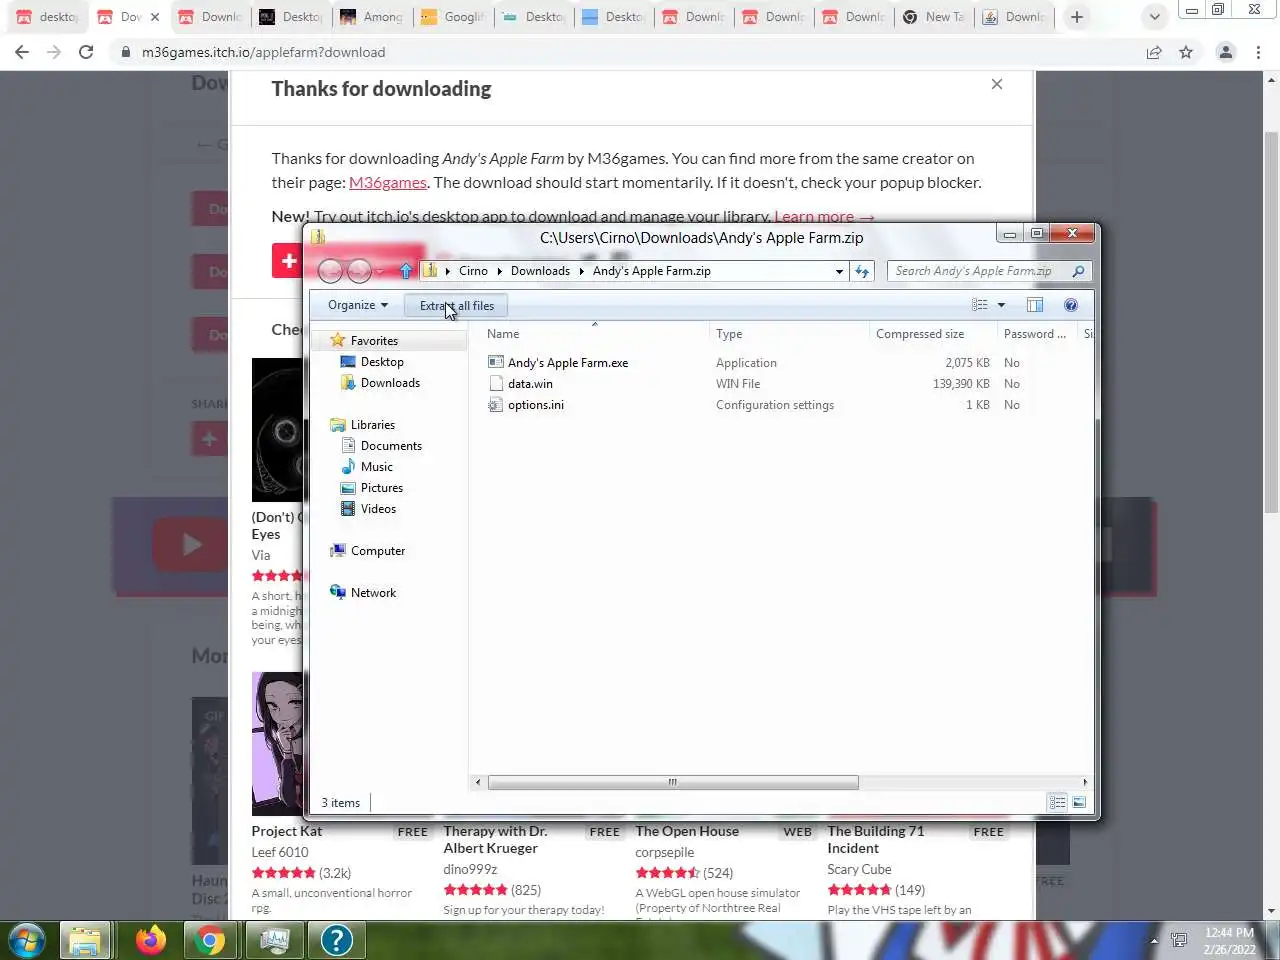Click the refresh button beside address bar in Explorer
This screenshot has width=1280, height=960.
click(x=862, y=271)
